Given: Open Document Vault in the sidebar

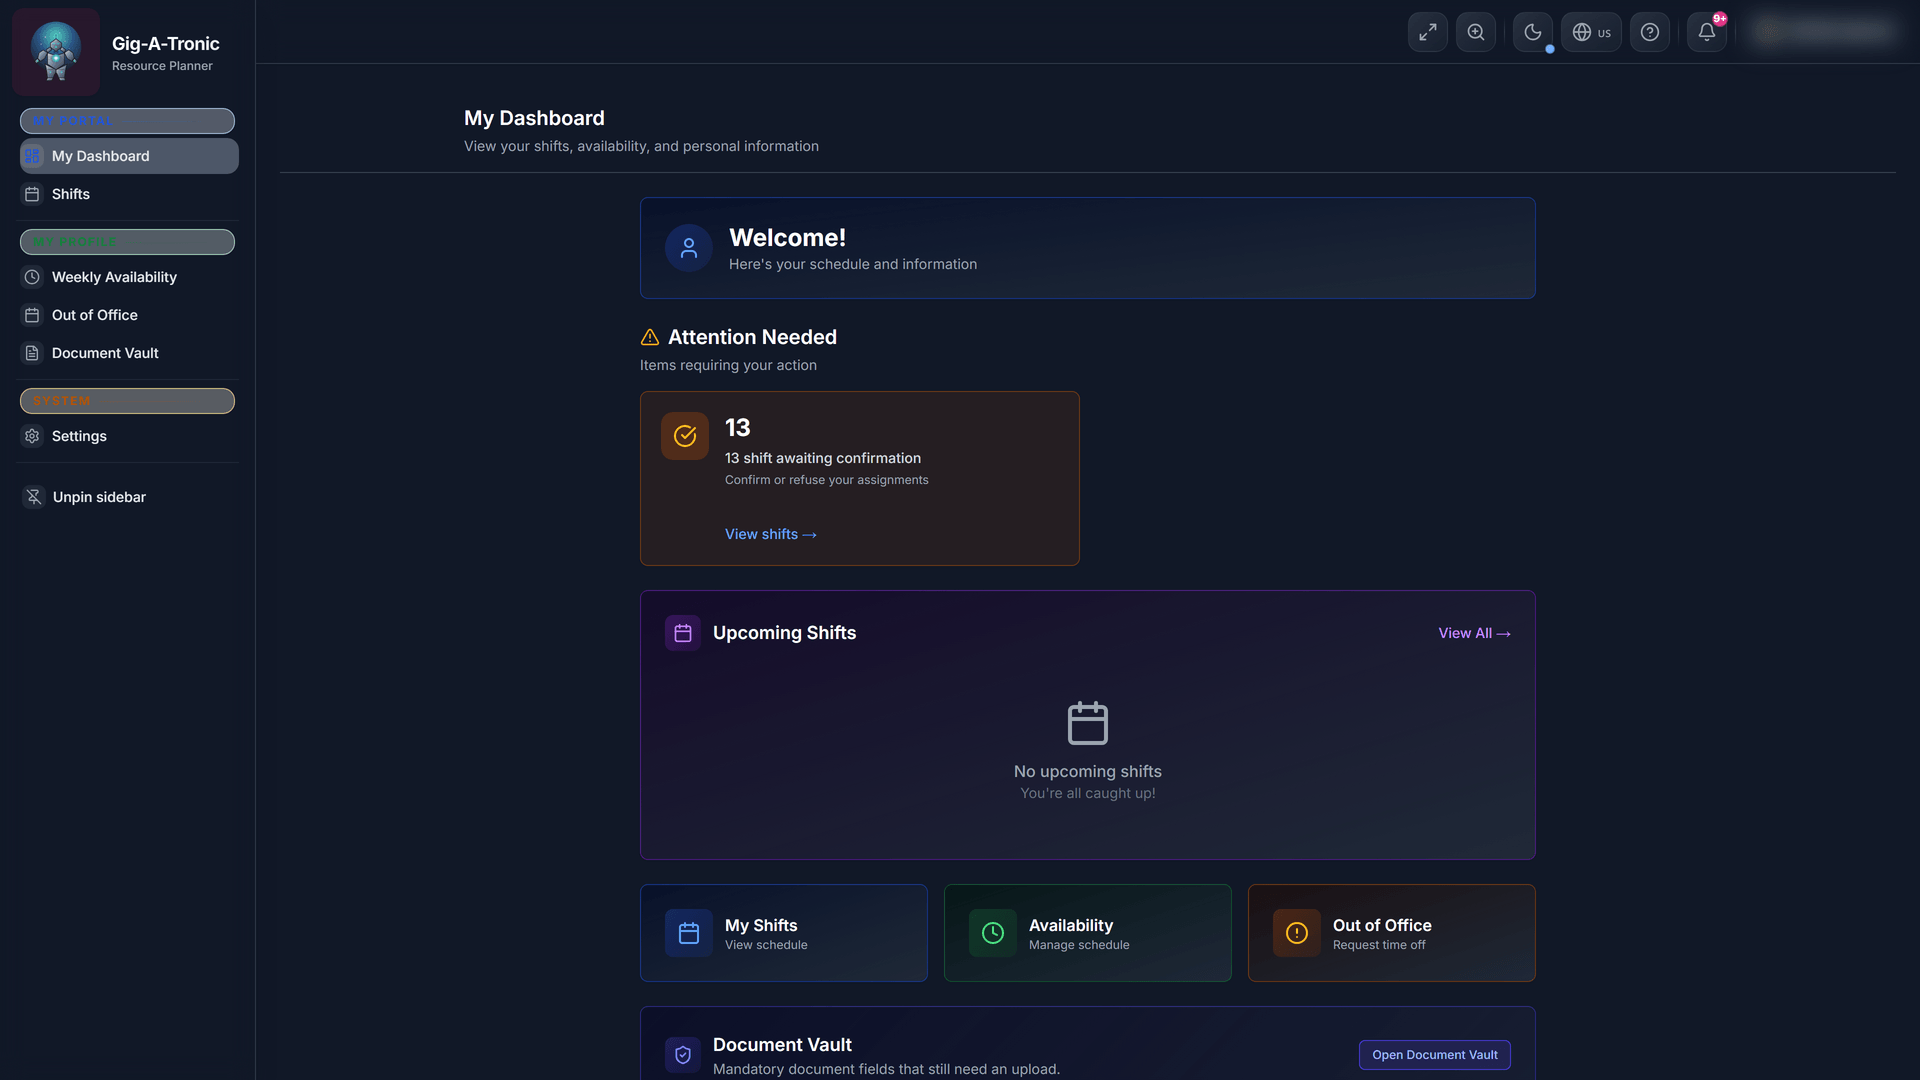Looking at the screenshot, I should click(x=129, y=353).
